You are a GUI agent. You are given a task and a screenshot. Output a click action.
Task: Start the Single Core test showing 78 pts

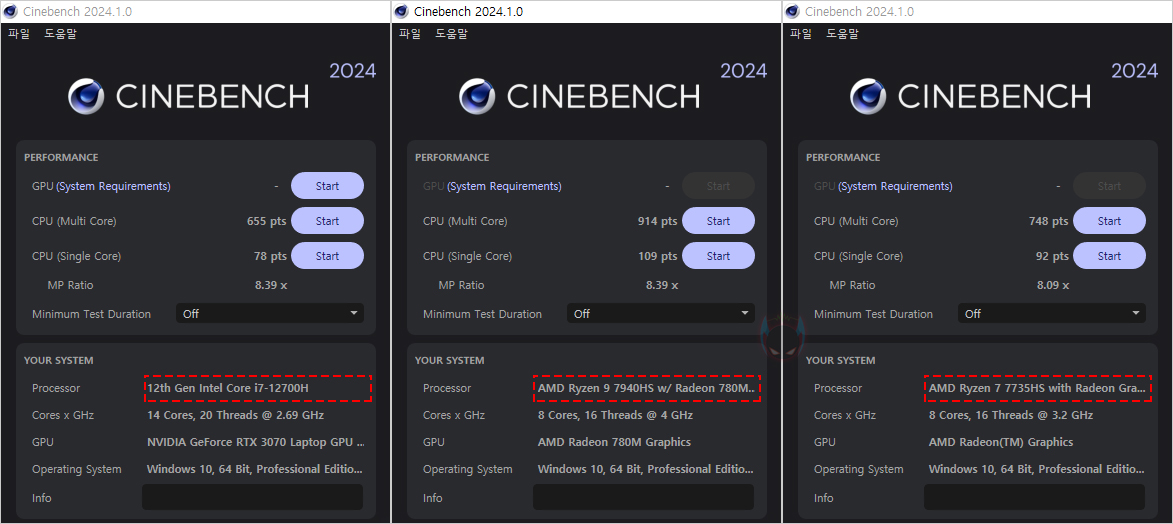coord(327,256)
